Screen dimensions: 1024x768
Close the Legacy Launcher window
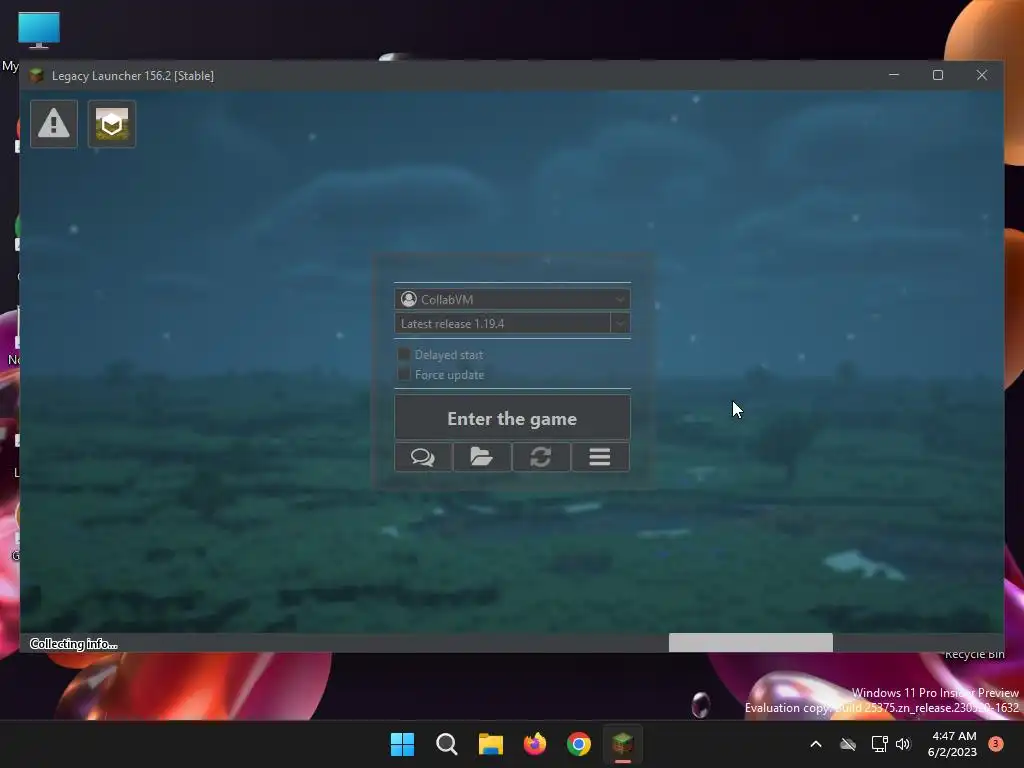[x=982, y=75]
